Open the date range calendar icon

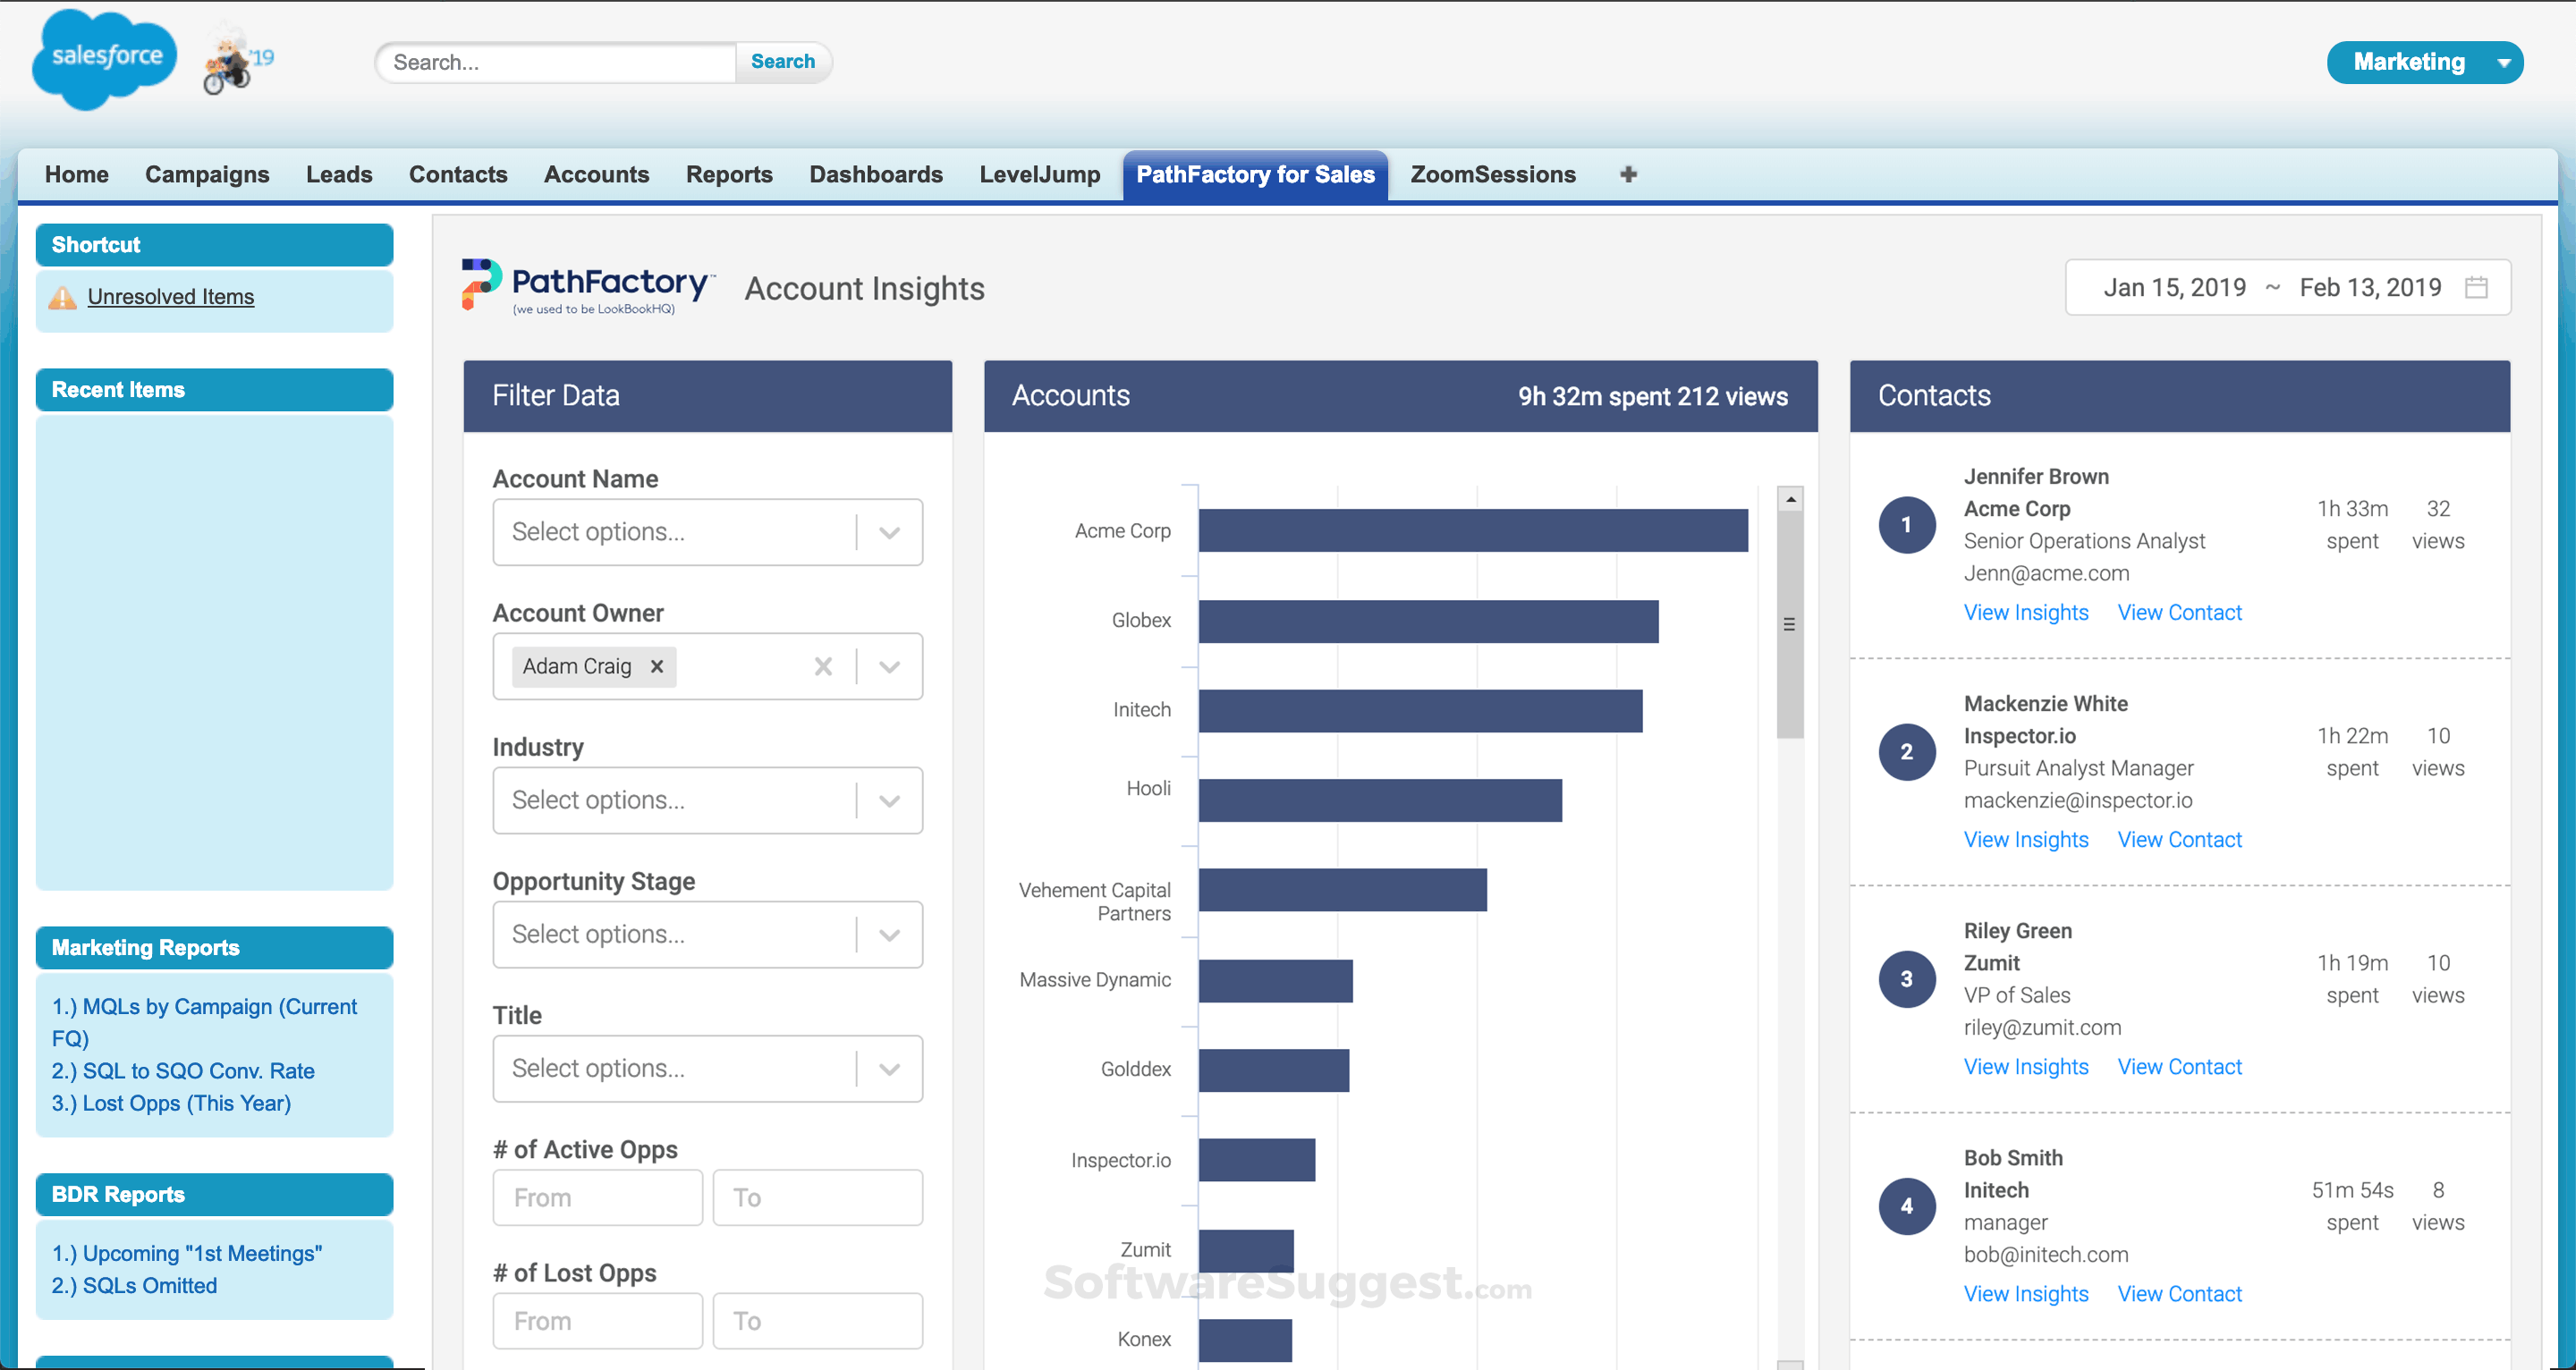coord(2477,287)
